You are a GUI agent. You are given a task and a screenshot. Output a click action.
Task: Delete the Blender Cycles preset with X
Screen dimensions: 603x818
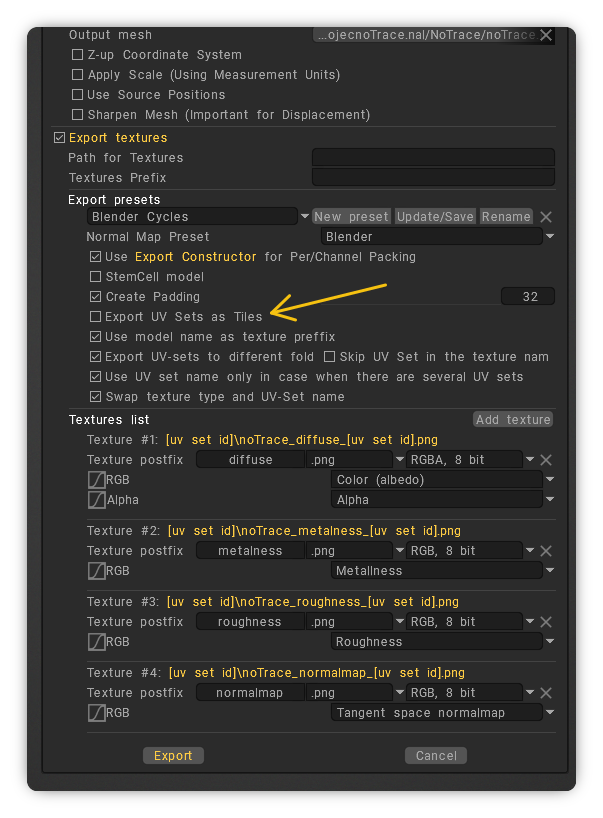coord(546,217)
